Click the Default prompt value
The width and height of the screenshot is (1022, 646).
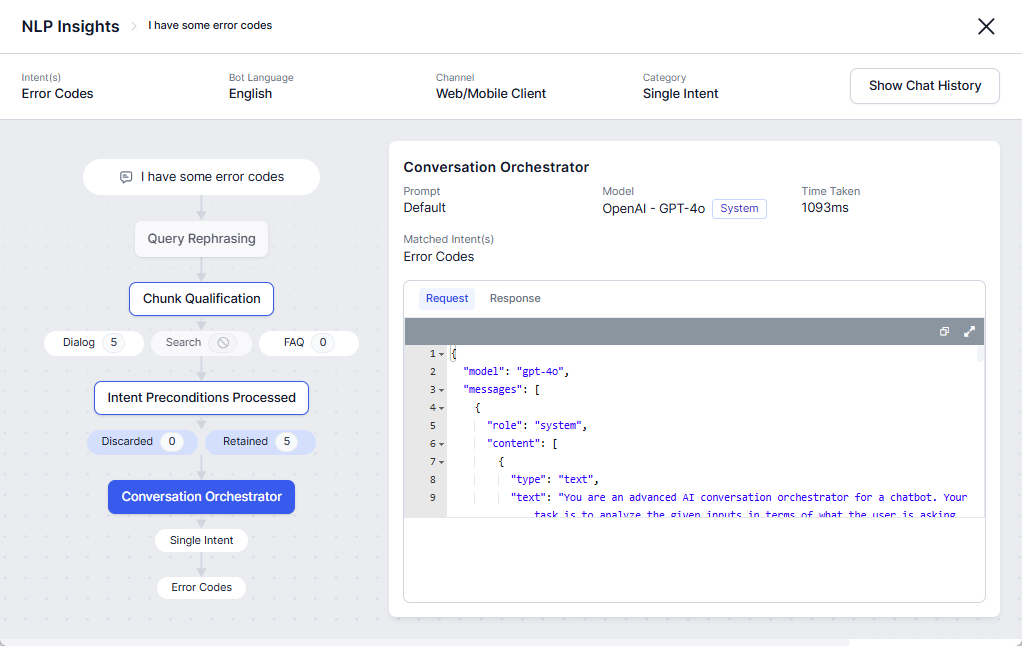(x=424, y=208)
